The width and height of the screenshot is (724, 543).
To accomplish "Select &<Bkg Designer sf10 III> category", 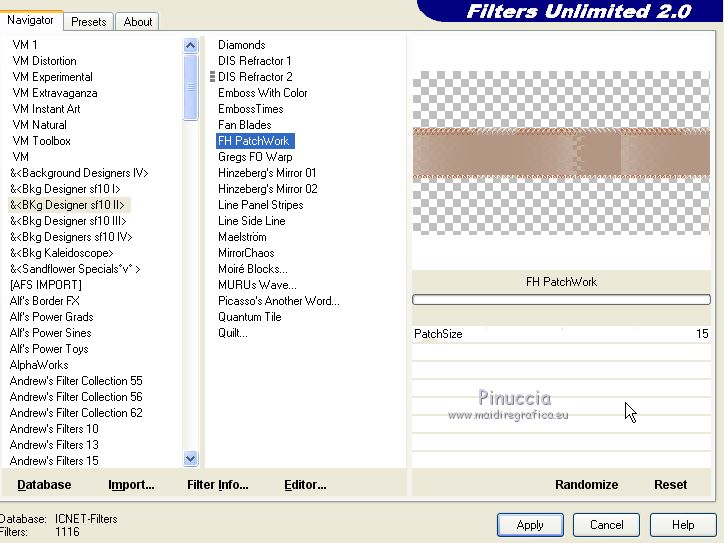I will point(68,221).
